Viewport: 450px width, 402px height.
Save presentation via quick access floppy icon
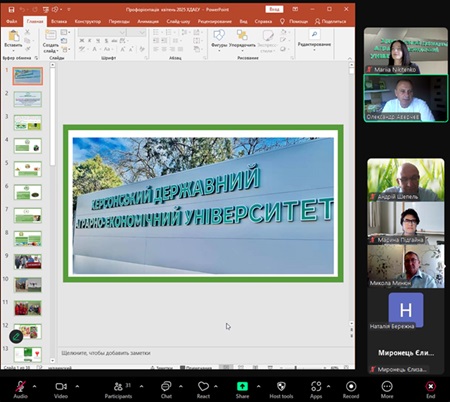pyautogui.click(x=11, y=9)
